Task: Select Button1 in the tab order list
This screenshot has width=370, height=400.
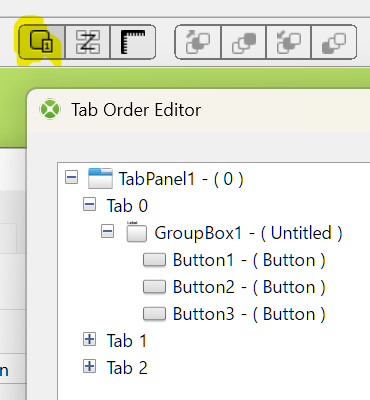Action: click(x=234, y=260)
